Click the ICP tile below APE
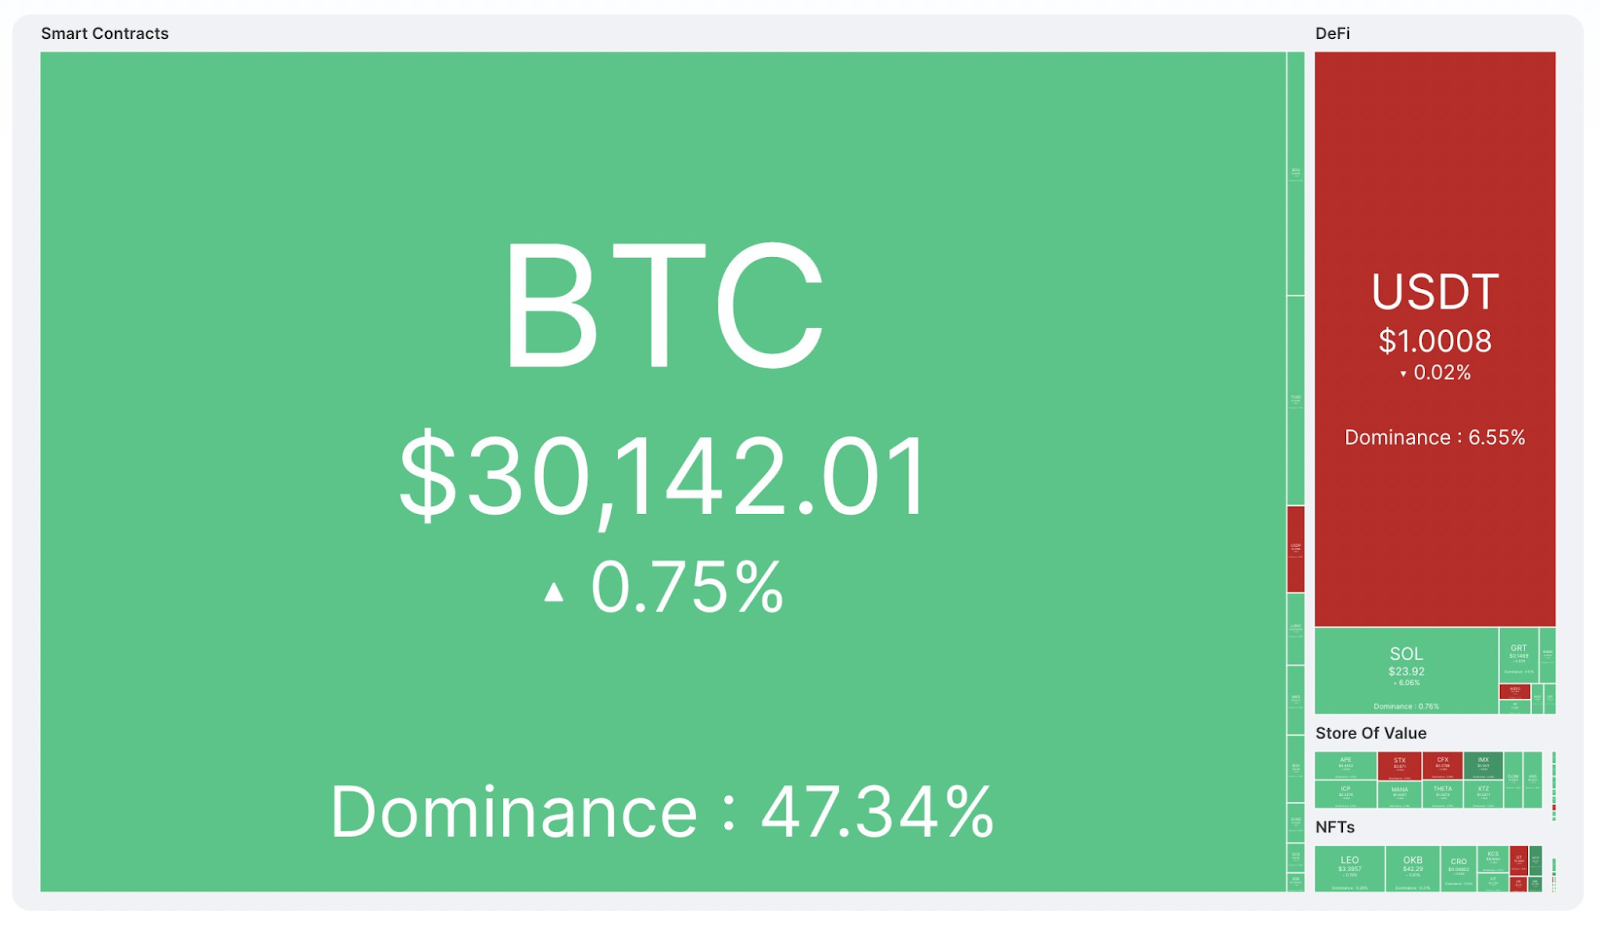The image size is (1600, 928). click(x=1346, y=795)
